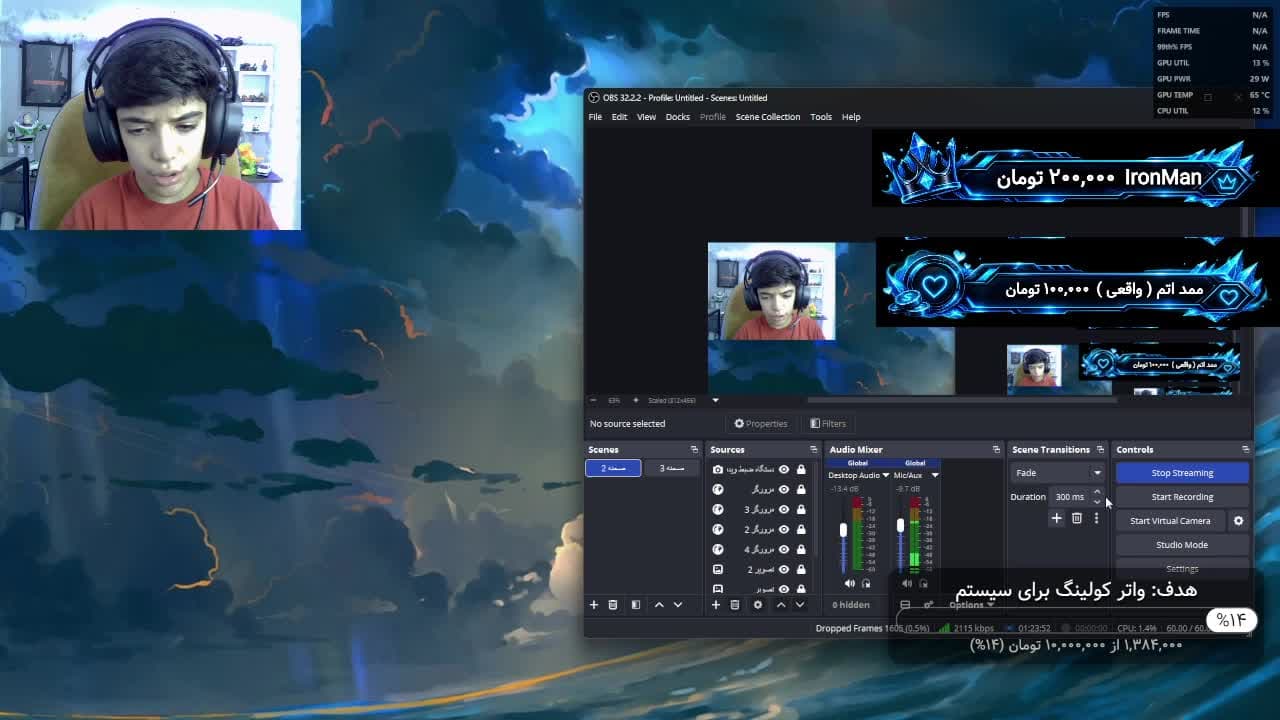The height and width of the screenshot is (720, 1280).
Task: Hide the مرورگر 2 browser source
Action: (784, 529)
